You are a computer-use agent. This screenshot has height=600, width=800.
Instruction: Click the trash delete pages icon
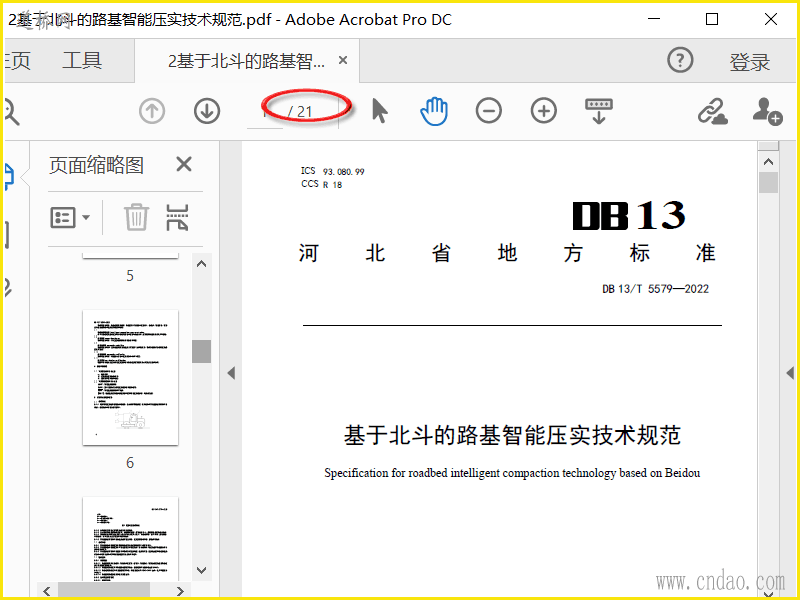(x=137, y=217)
